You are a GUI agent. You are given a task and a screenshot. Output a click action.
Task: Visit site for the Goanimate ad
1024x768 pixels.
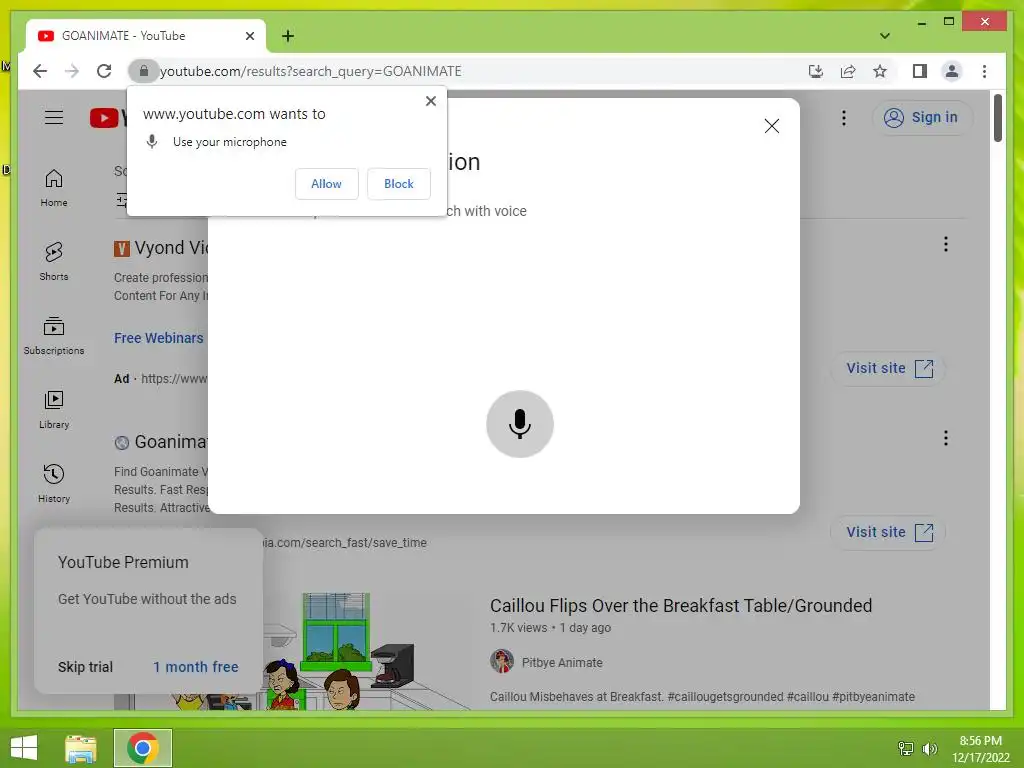(889, 532)
